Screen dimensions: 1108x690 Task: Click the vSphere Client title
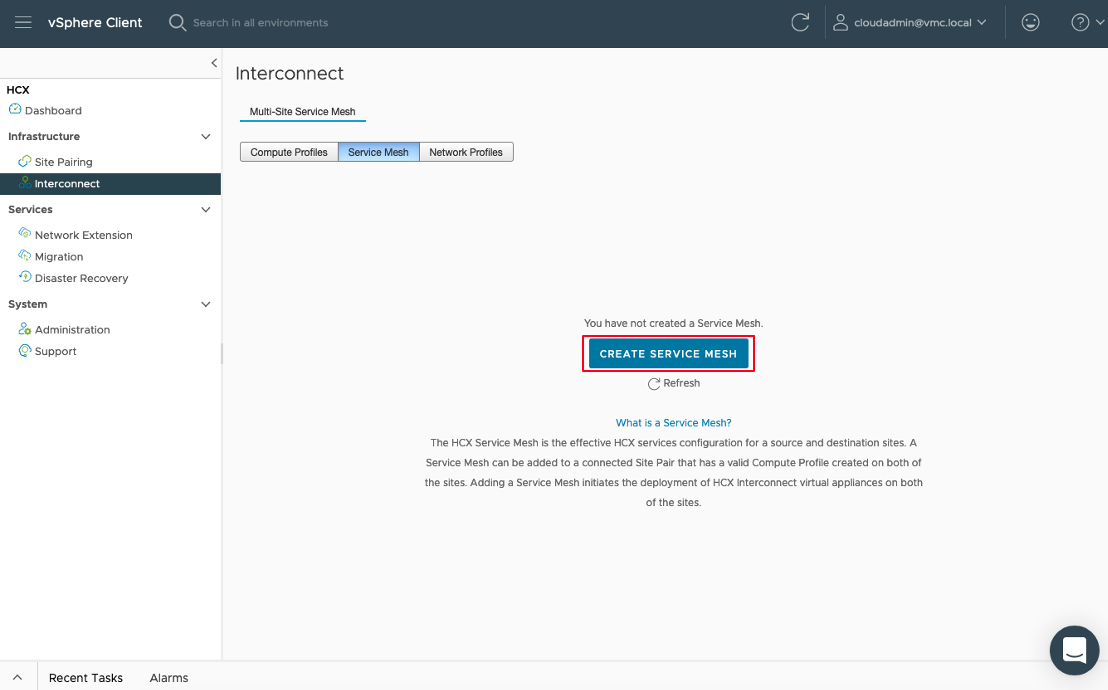[95, 23]
